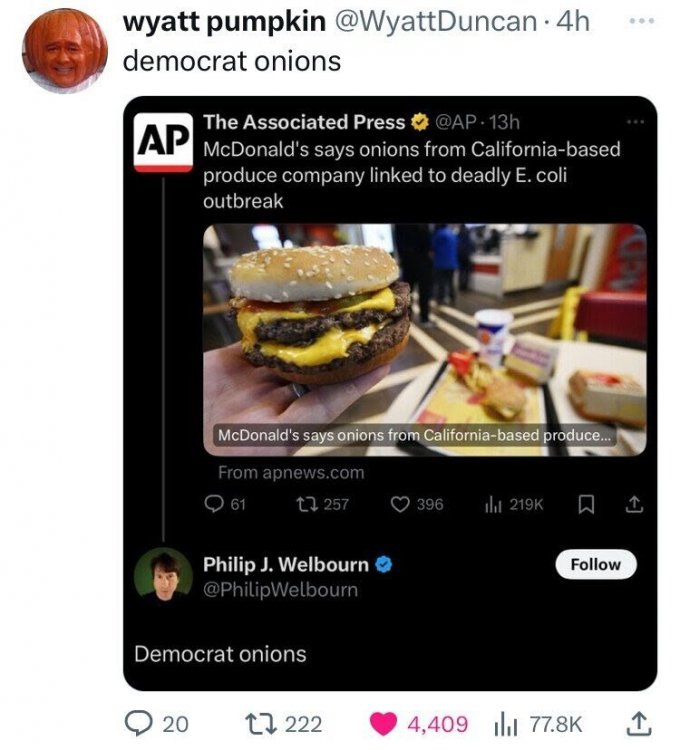Reply to the AP tweet with 61 replies
The height and width of the screenshot is (750, 680).
[x=213, y=504]
